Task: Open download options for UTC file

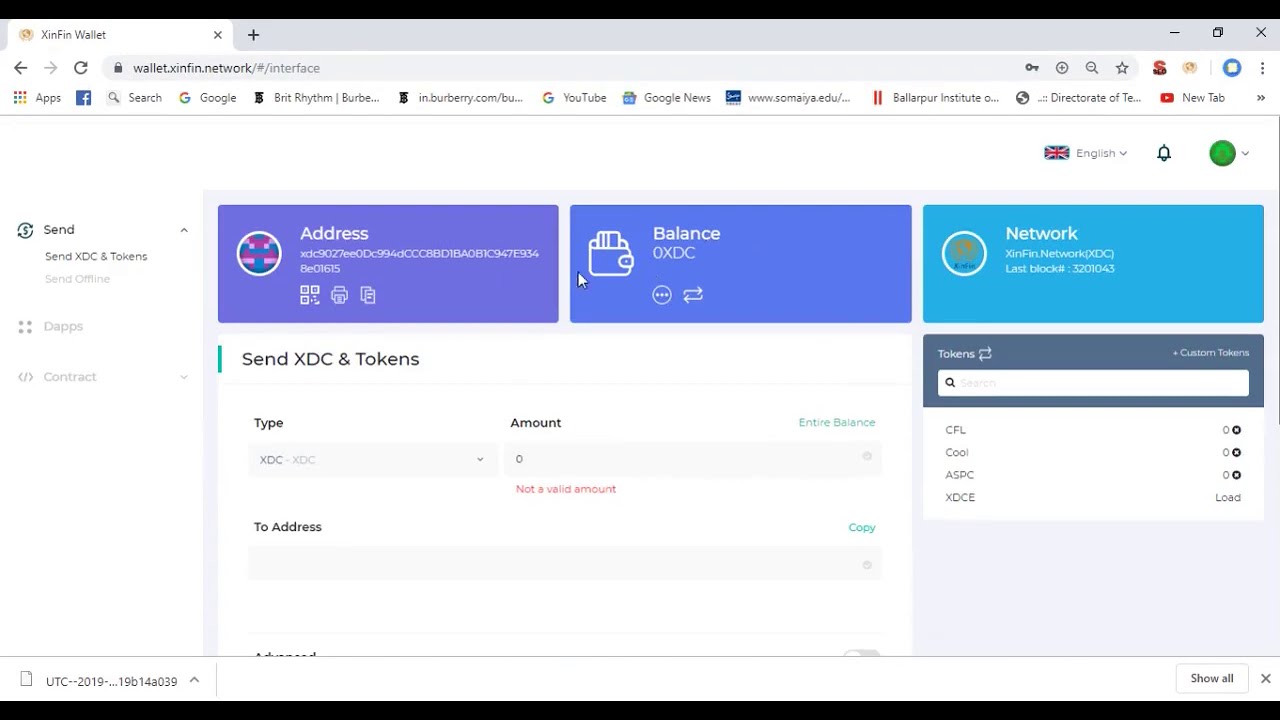Action: click(x=194, y=680)
